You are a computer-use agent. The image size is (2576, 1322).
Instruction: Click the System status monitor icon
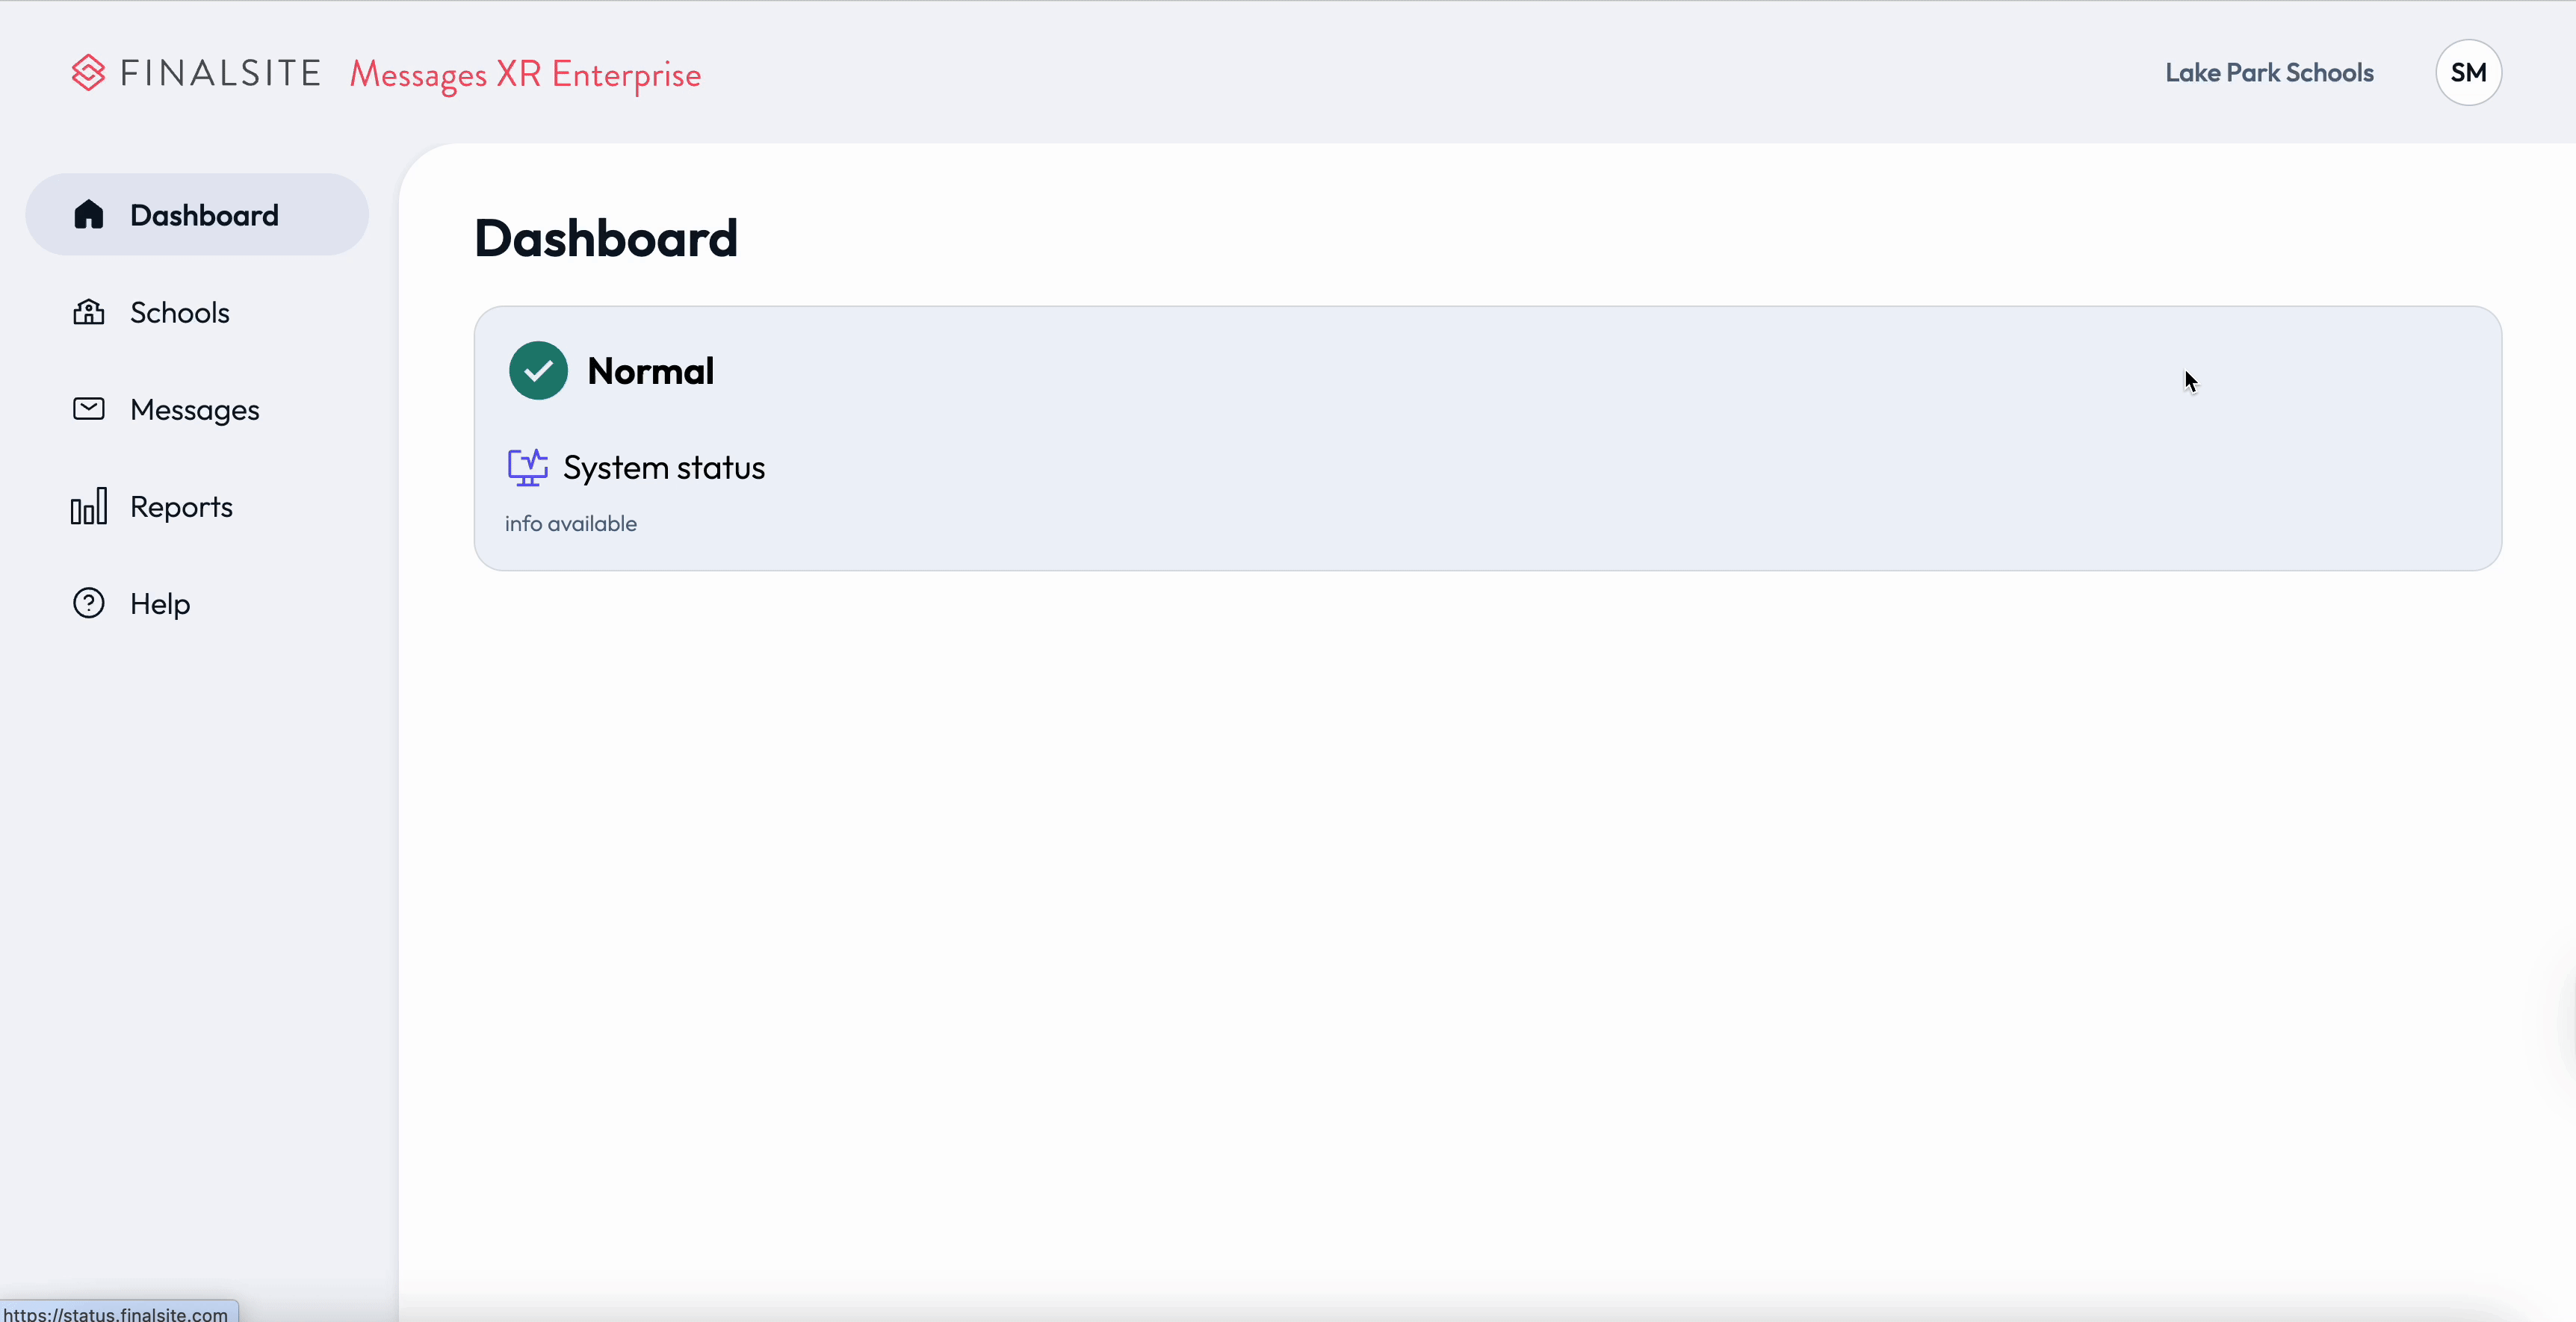pos(528,468)
